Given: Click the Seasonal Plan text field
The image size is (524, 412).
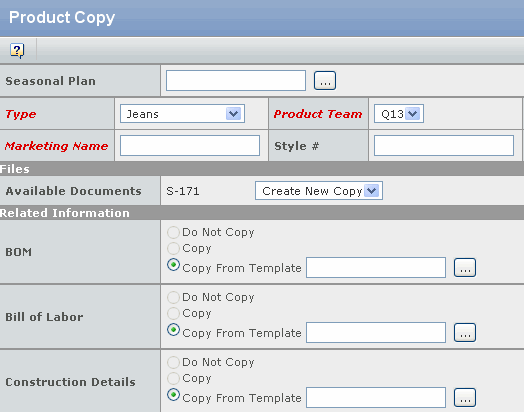Looking at the screenshot, I should 236,81.
